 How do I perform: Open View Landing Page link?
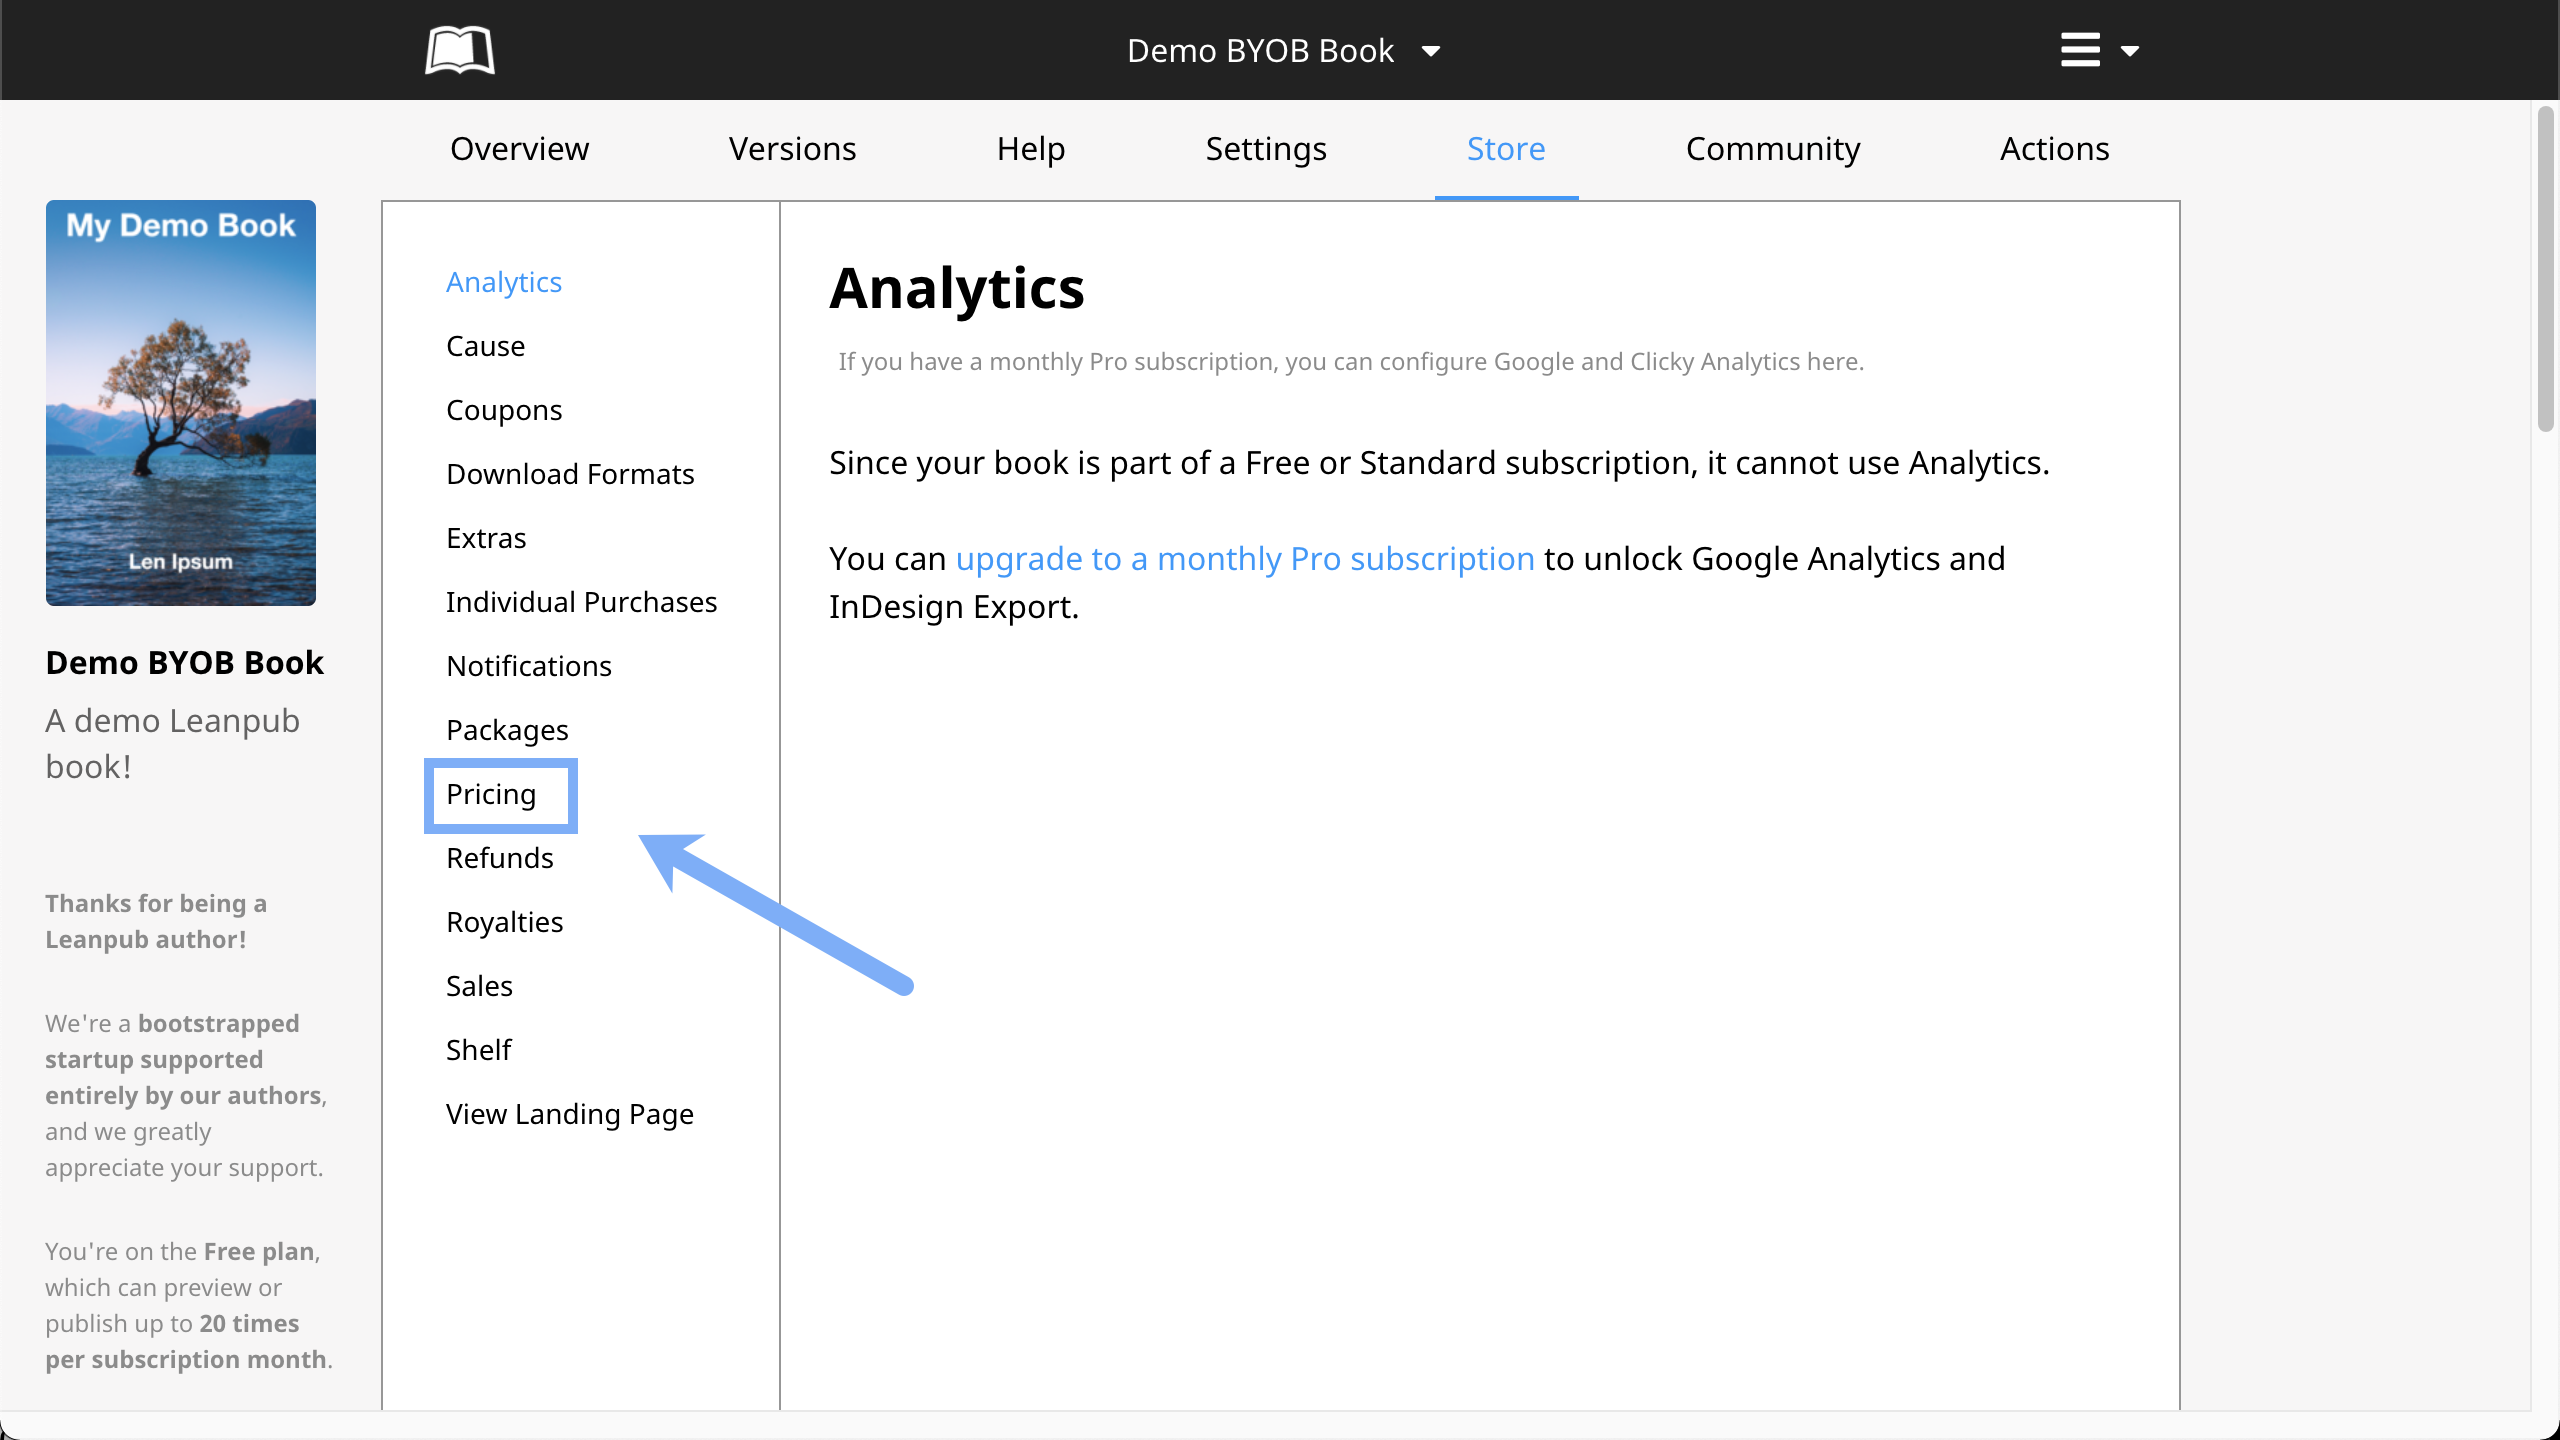pos(569,1114)
